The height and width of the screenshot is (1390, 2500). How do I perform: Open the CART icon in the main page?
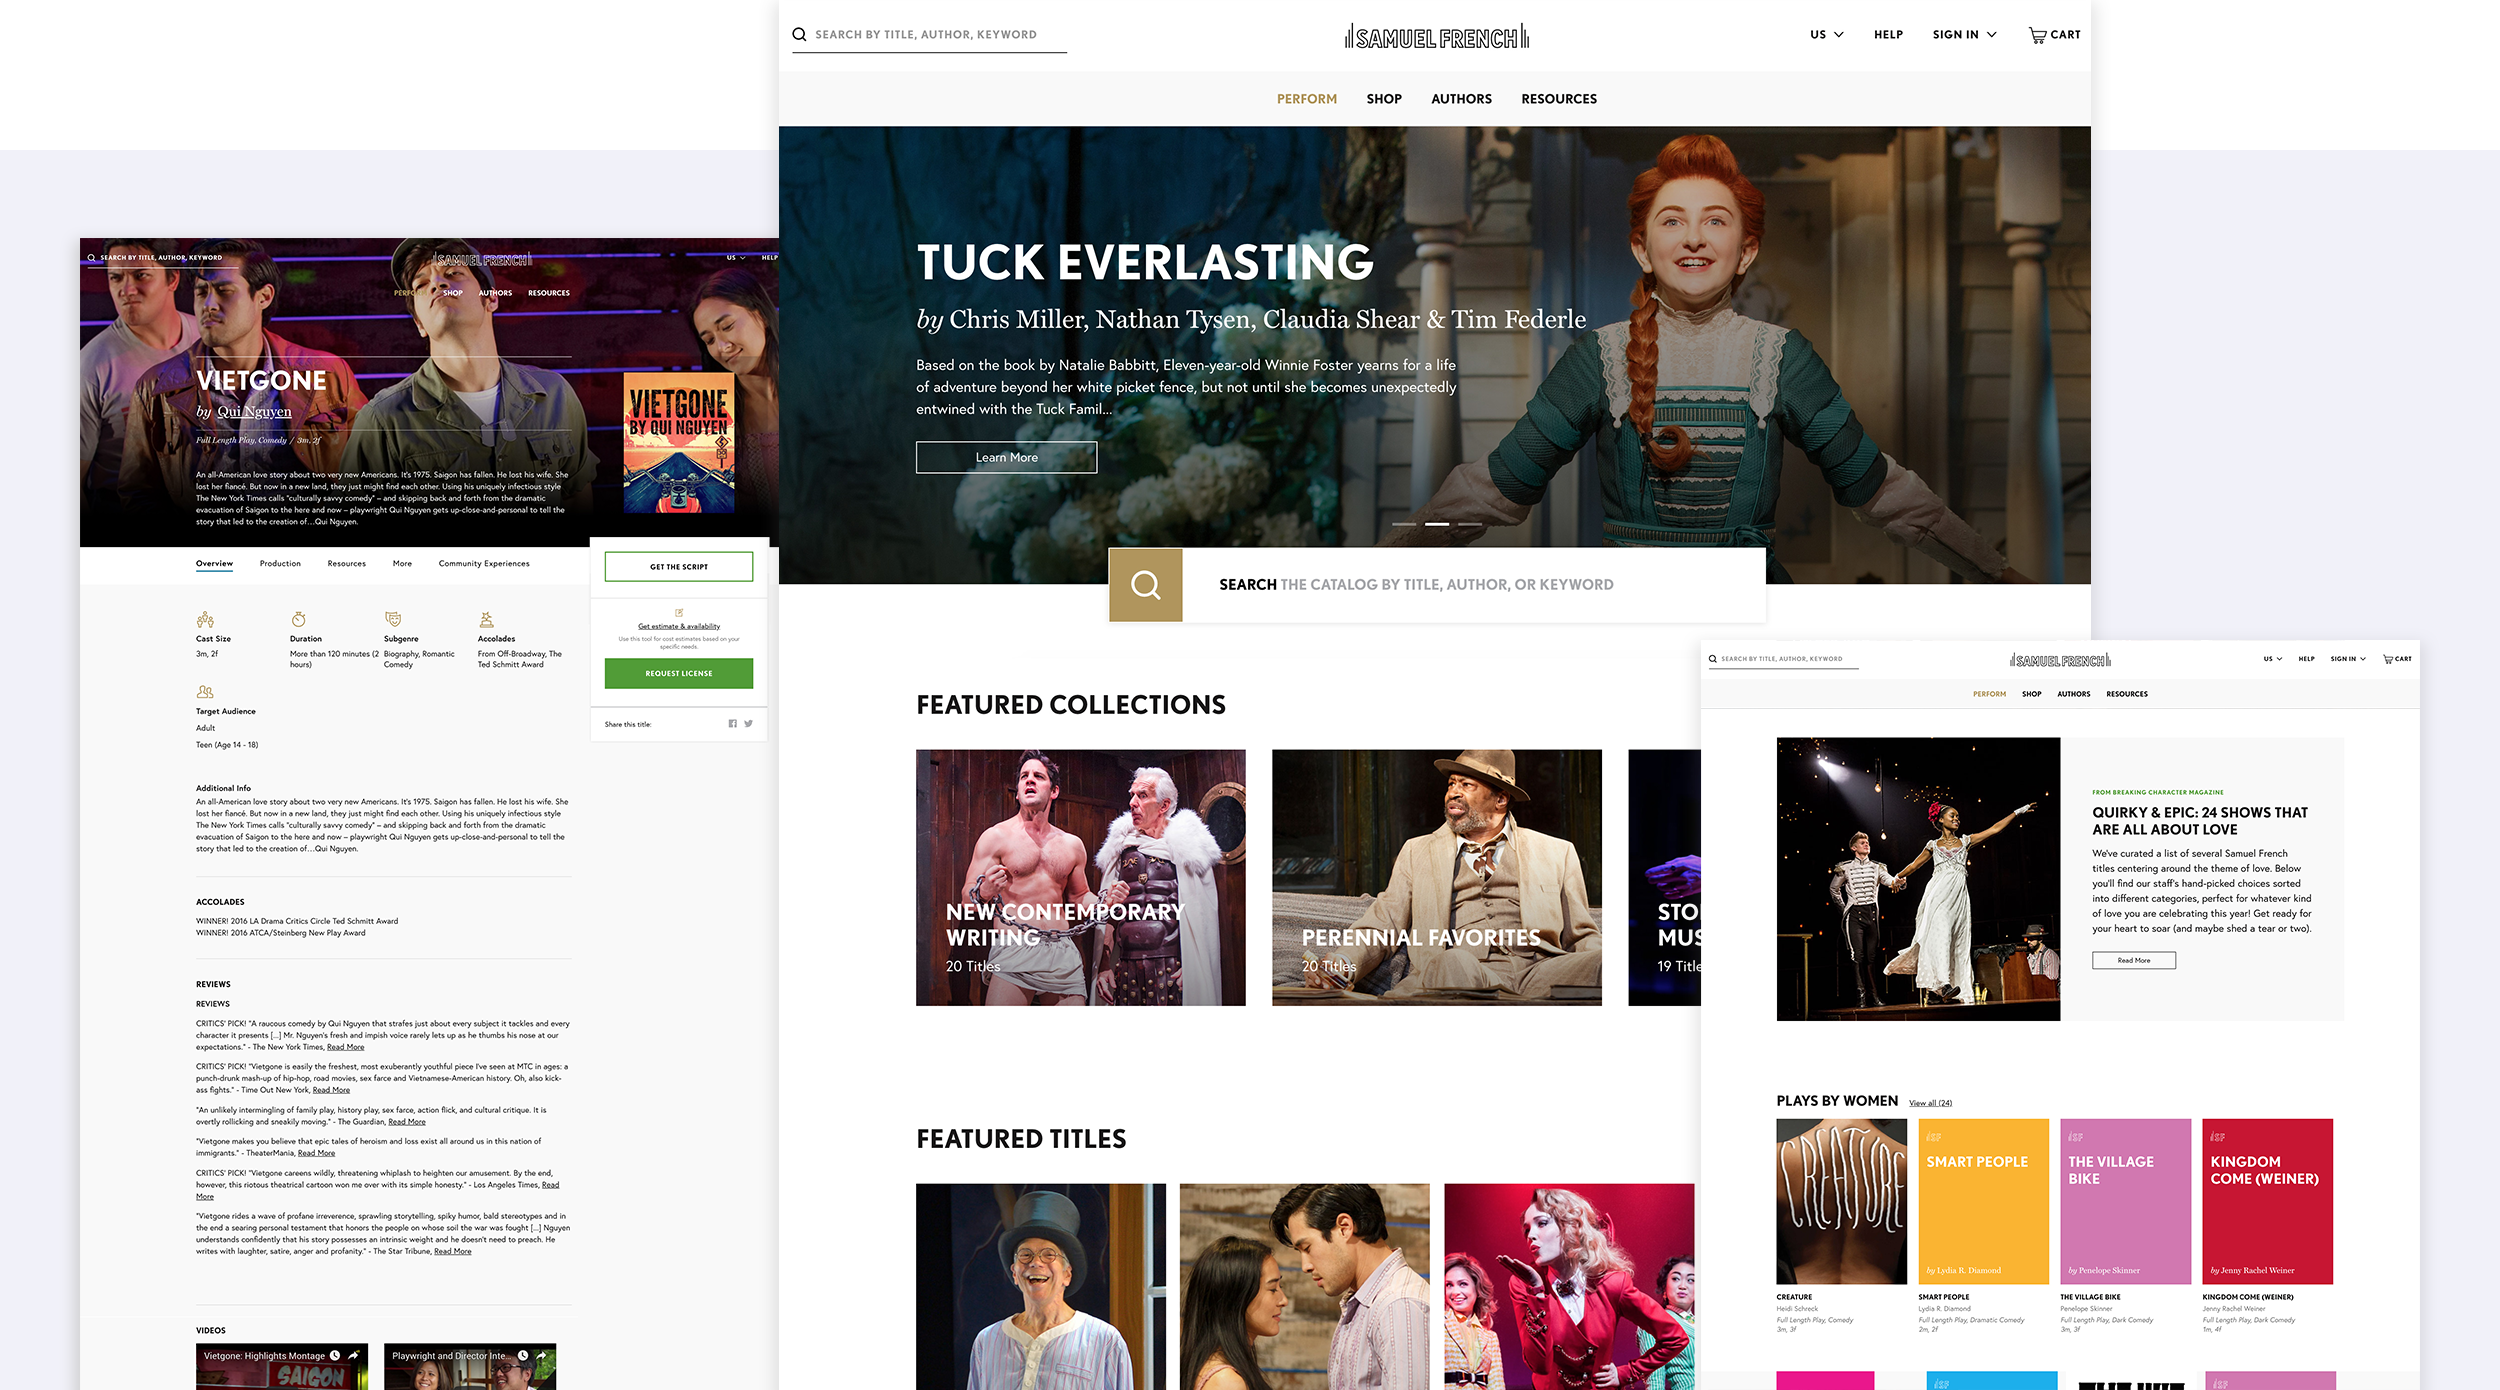[2054, 35]
